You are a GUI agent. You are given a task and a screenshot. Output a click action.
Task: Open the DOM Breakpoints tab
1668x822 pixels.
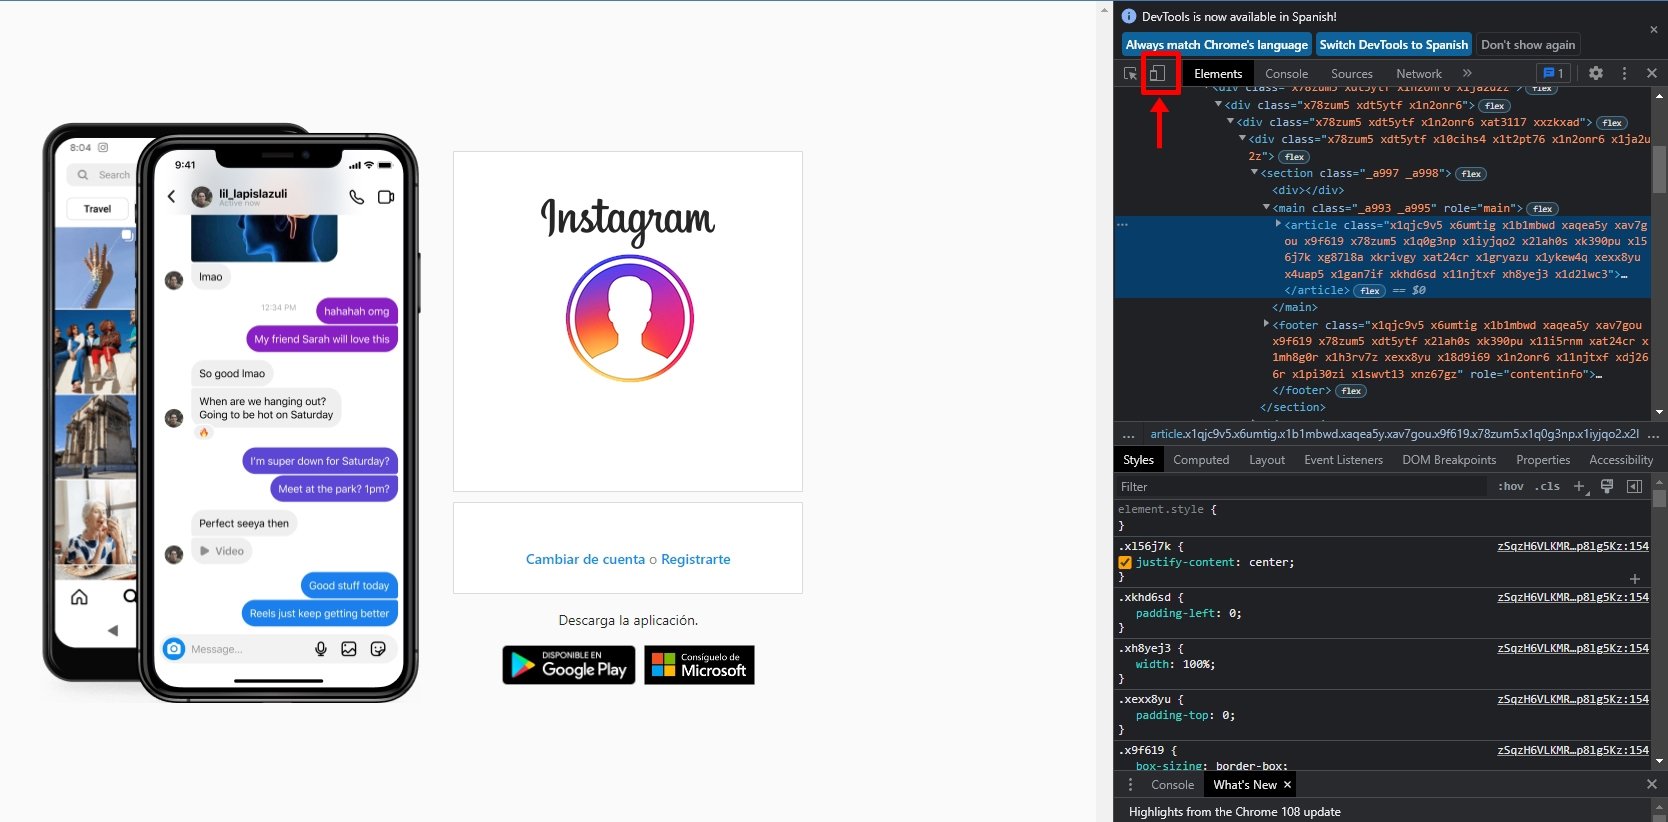tap(1449, 460)
